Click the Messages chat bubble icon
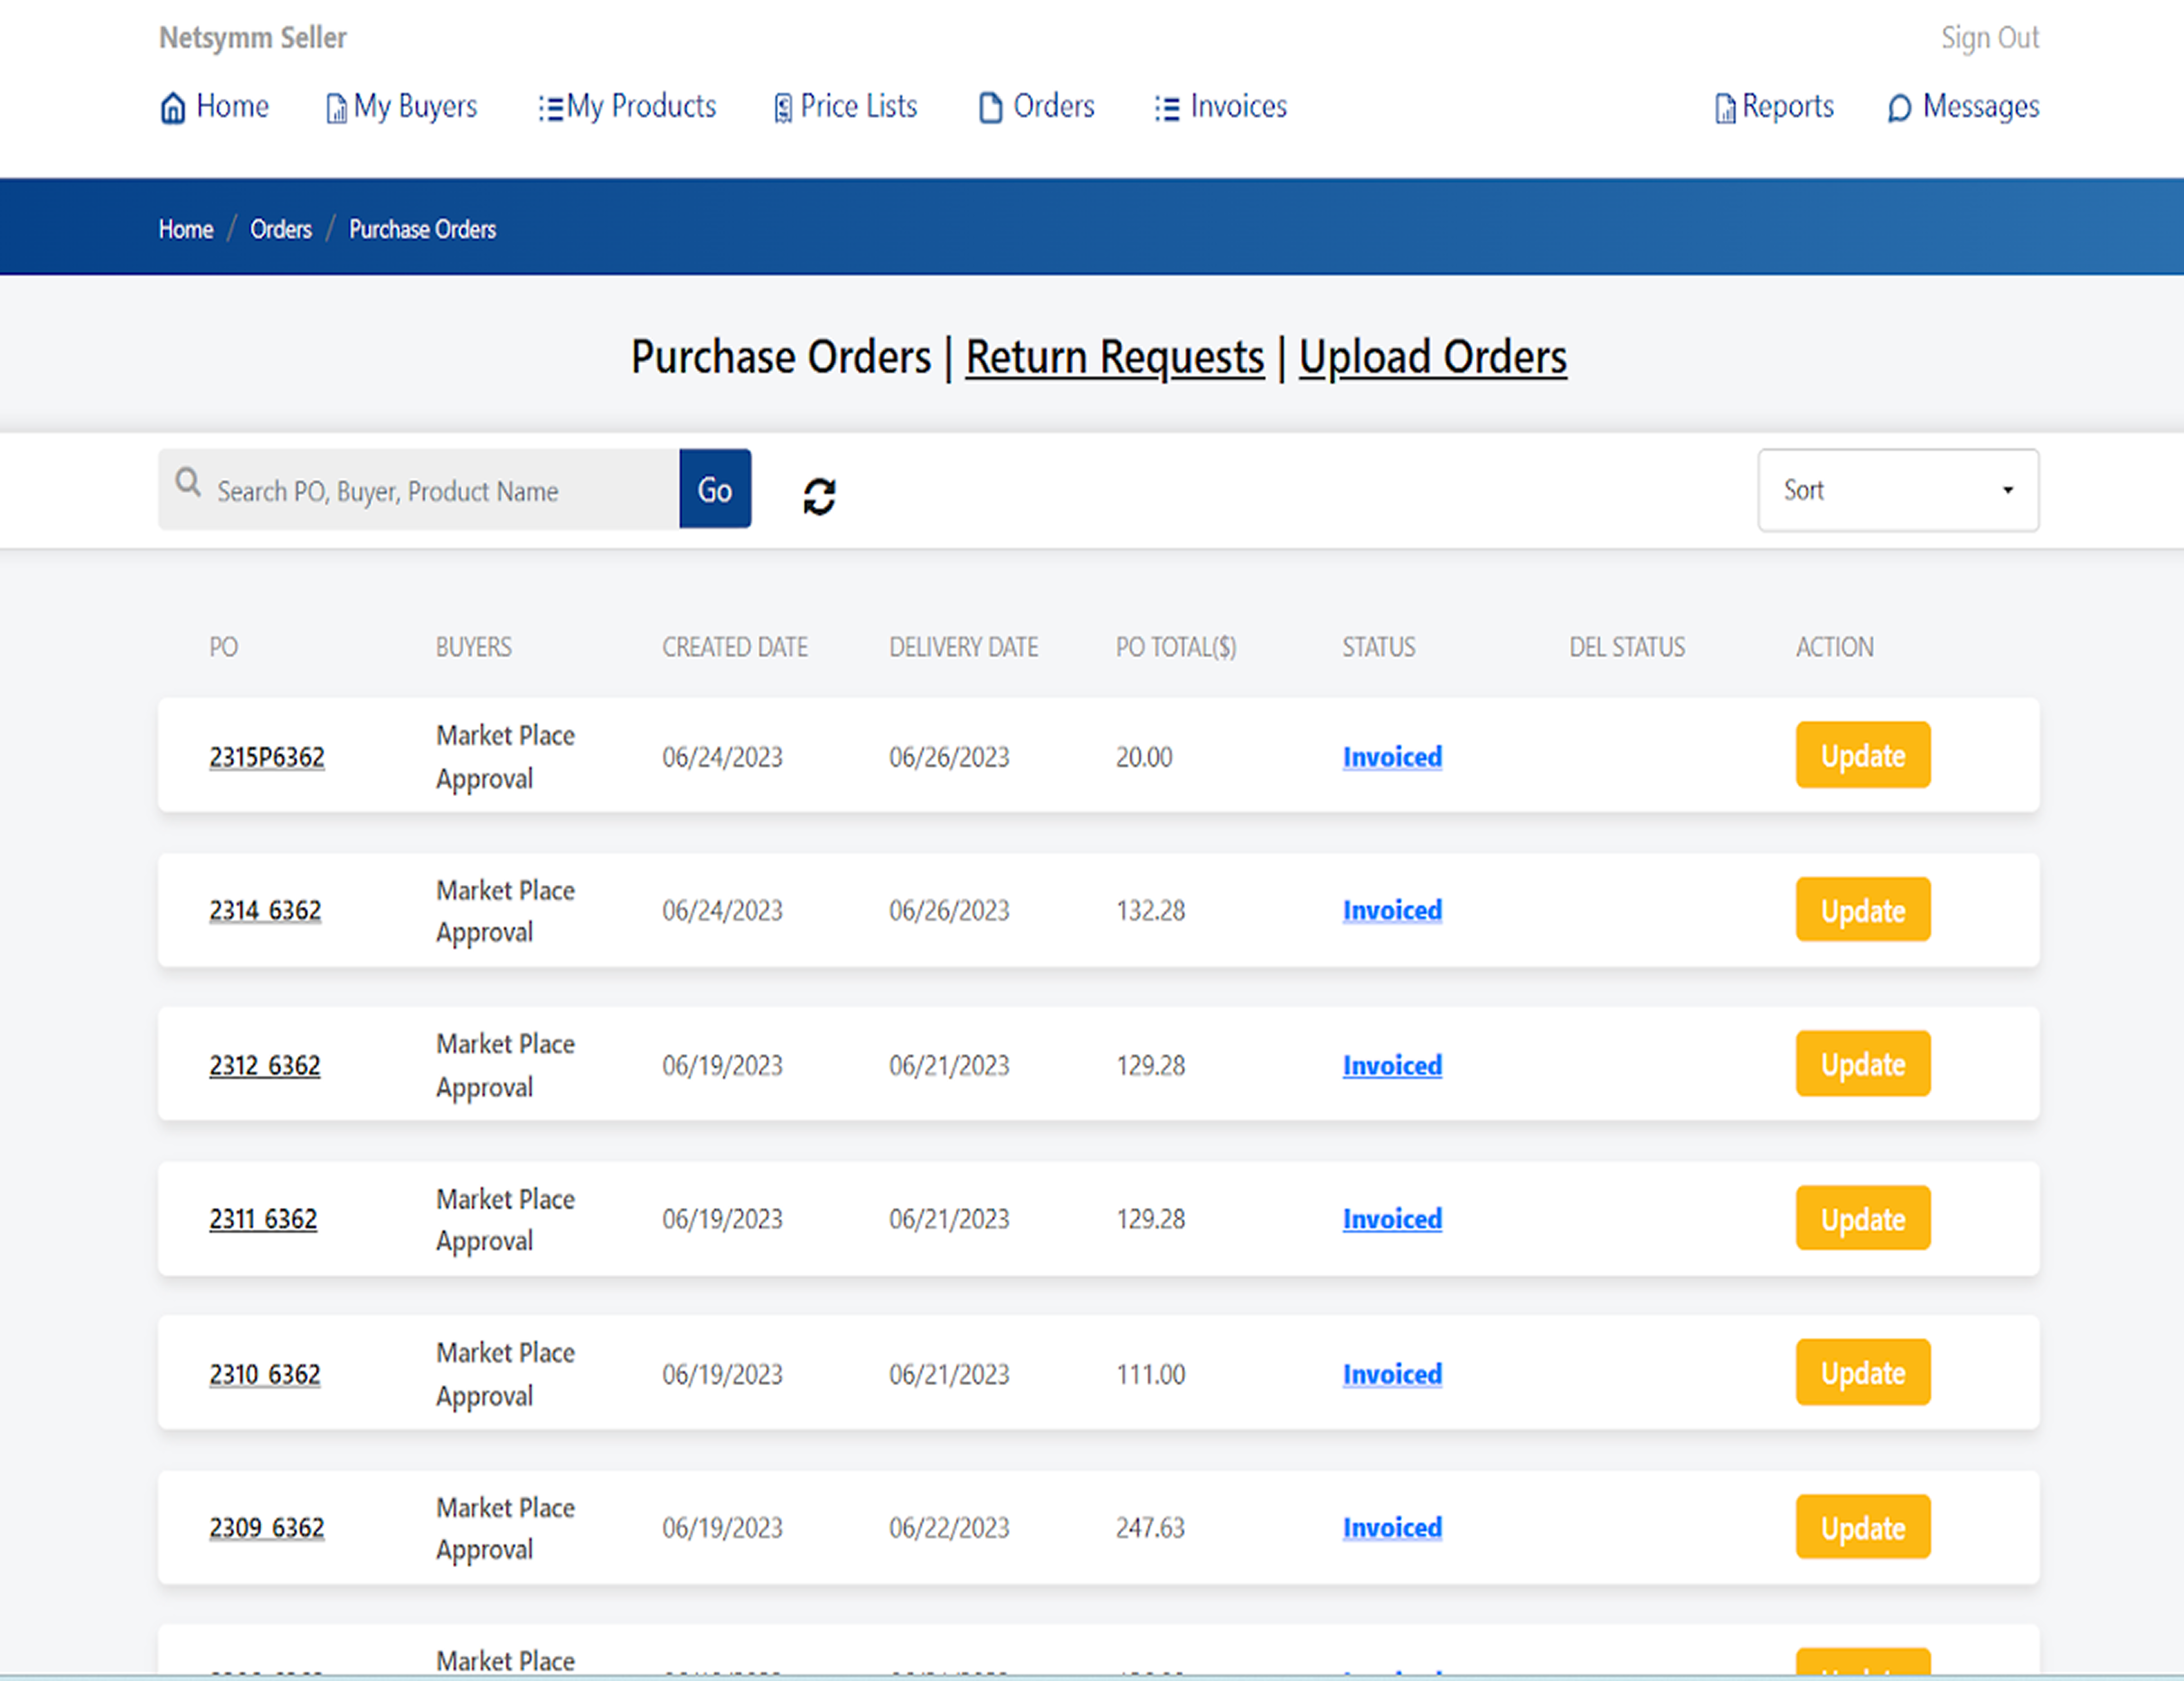This screenshot has height=1681, width=2184. tap(1899, 108)
